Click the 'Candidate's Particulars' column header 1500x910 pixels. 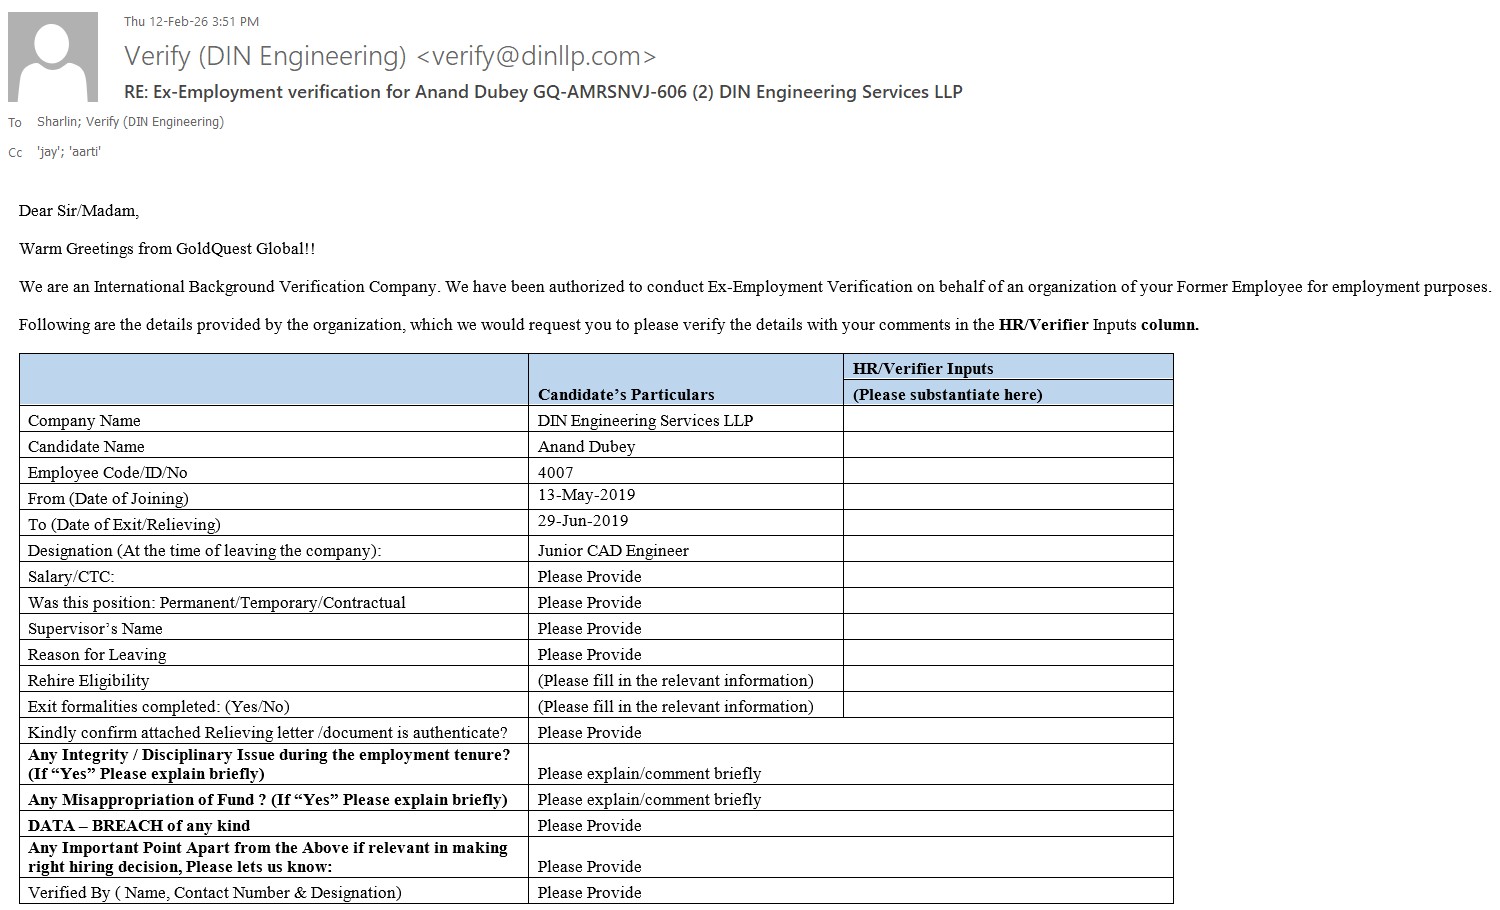pos(626,394)
